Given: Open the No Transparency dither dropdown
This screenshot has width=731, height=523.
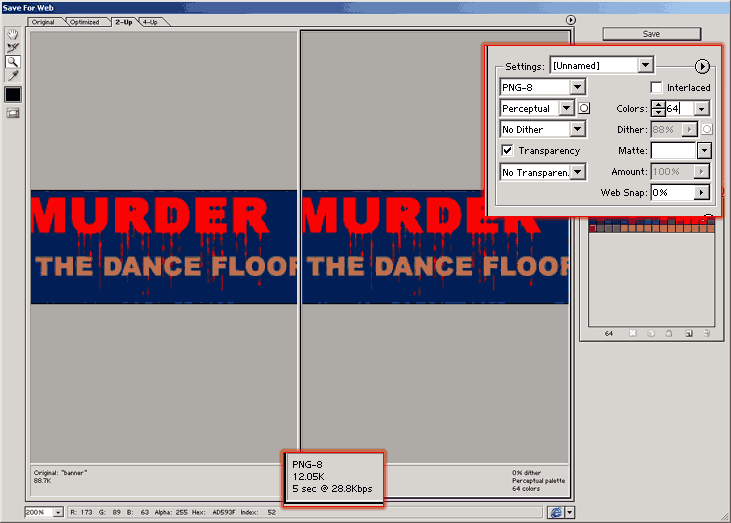Looking at the screenshot, I should point(543,172).
